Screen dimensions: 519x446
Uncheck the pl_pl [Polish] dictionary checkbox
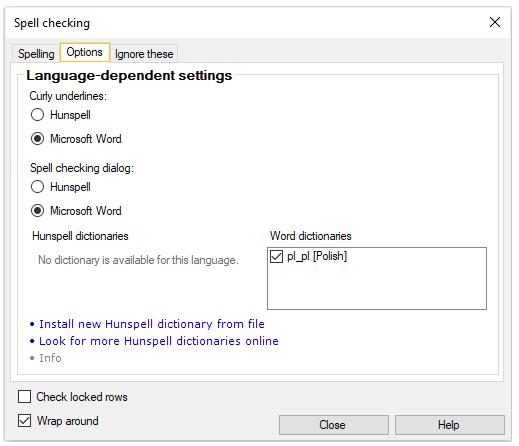(x=276, y=256)
